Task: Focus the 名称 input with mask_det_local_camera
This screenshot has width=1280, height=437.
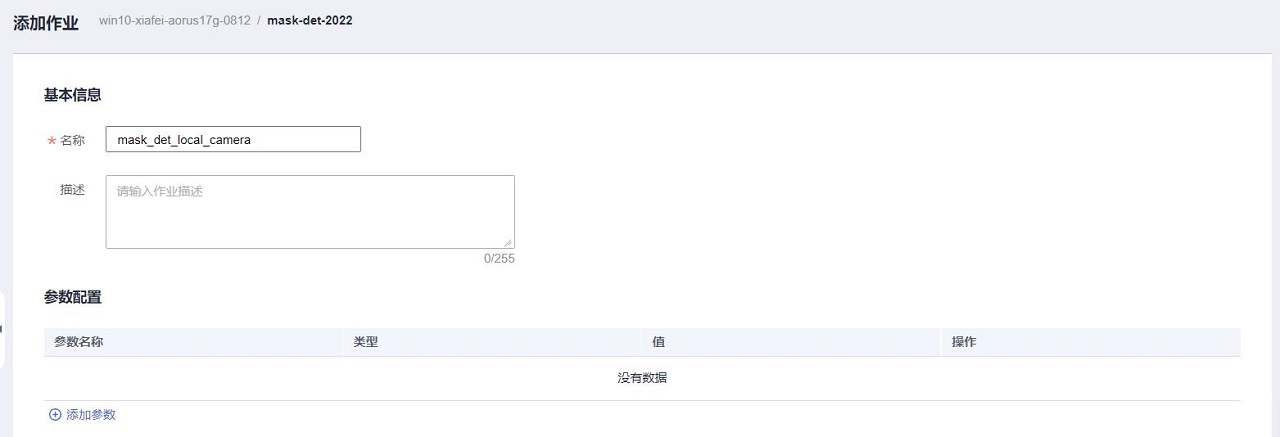Action: point(233,140)
